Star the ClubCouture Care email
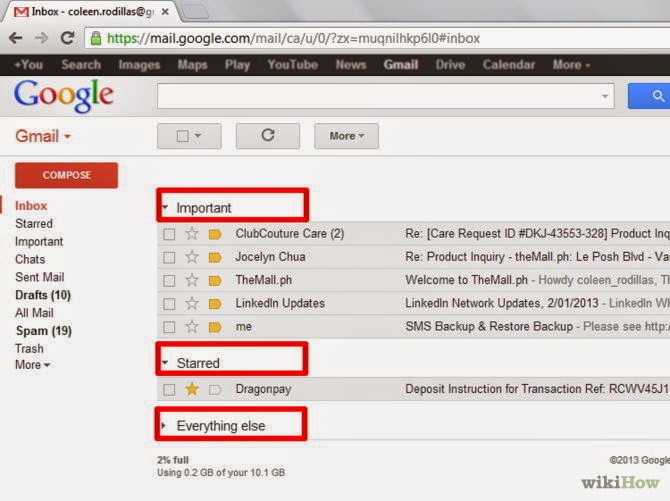 (192, 233)
